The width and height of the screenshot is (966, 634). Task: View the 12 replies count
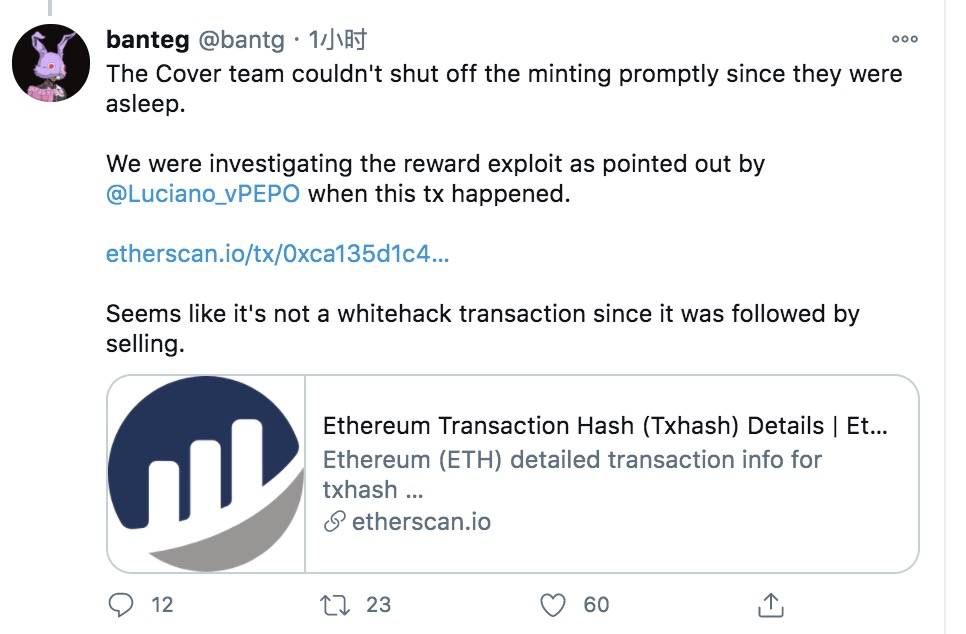(162, 605)
